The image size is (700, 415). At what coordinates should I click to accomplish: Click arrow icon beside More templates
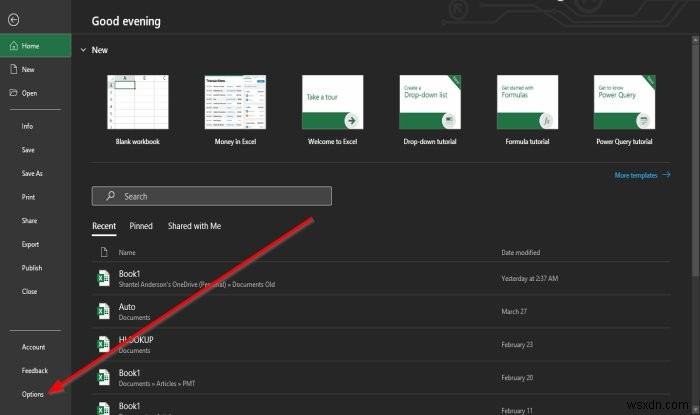pos(667,174)
